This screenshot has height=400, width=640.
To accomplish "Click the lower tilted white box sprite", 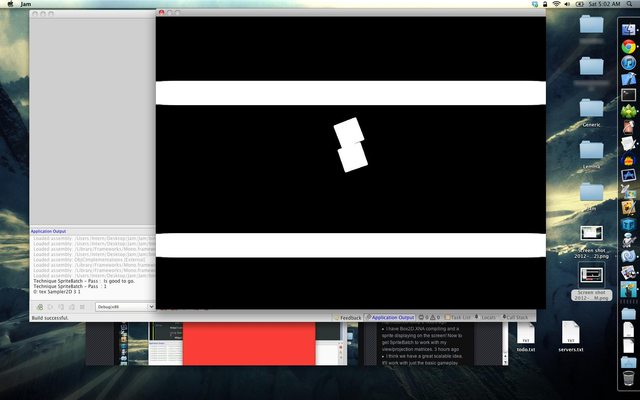I will click(353, 158).
